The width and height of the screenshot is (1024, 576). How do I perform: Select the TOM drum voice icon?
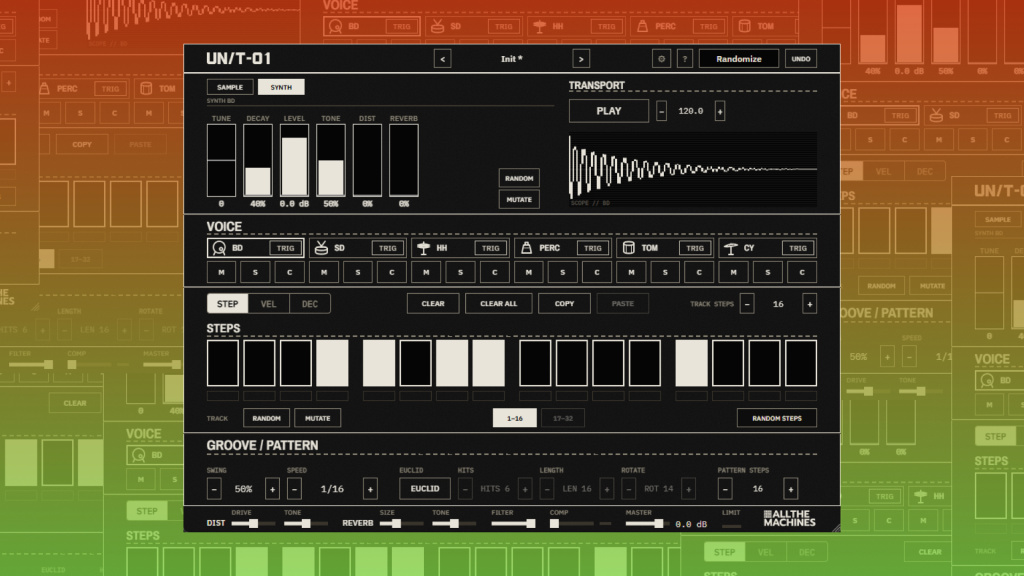pyautogui.click(x=628, y=248)
